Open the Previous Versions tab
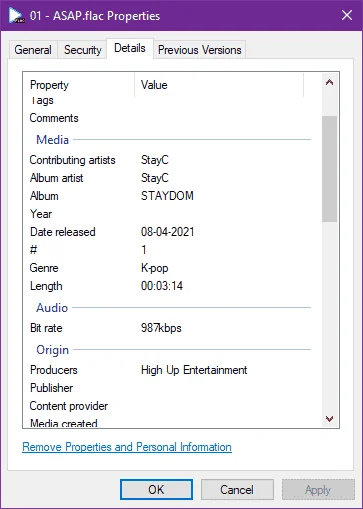The width and height of the screenshot is (363, 509). coord(199,50)
